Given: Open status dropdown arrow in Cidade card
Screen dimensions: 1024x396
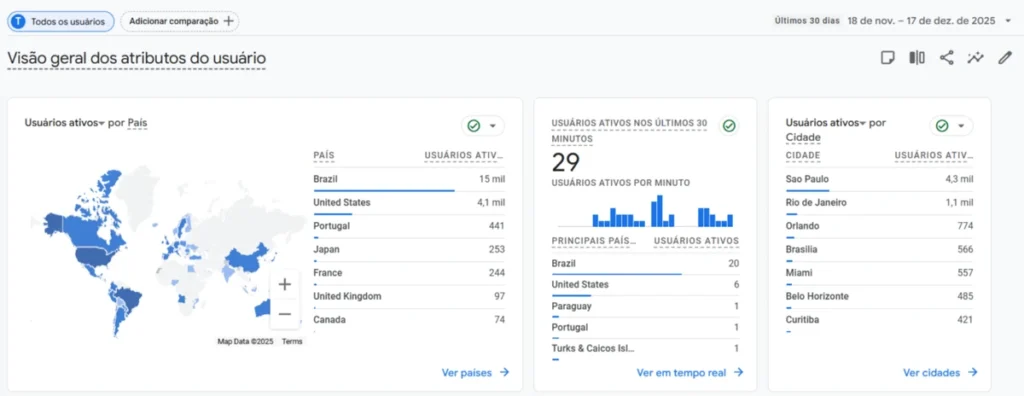Looking at the screenshot, I should (961, 125).
